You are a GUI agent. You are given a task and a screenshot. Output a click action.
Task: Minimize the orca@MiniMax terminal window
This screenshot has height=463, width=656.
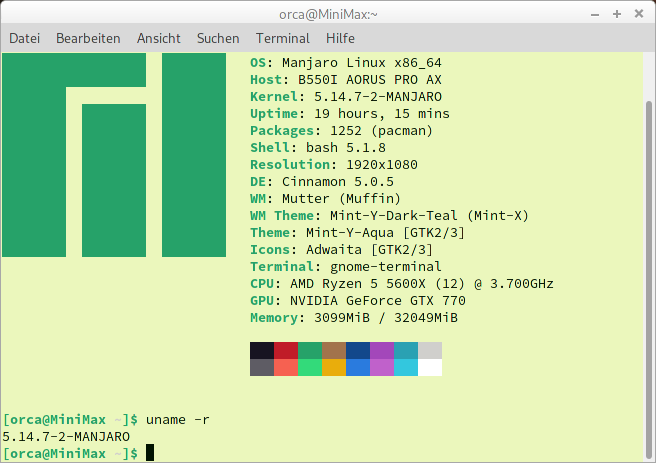pos(595,15)
